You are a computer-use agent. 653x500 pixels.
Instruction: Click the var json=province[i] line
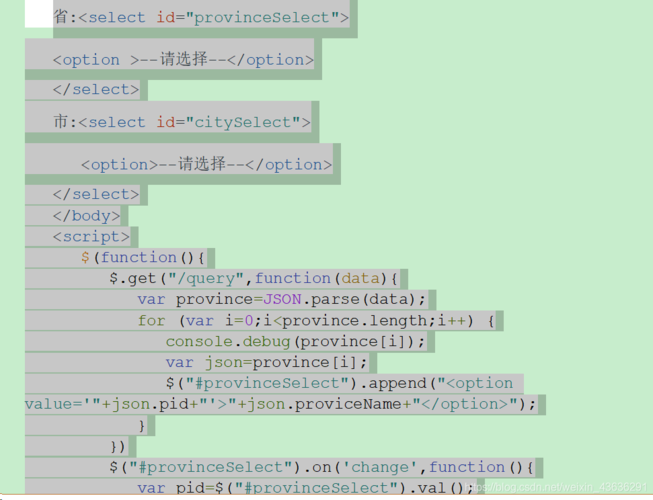267,362
